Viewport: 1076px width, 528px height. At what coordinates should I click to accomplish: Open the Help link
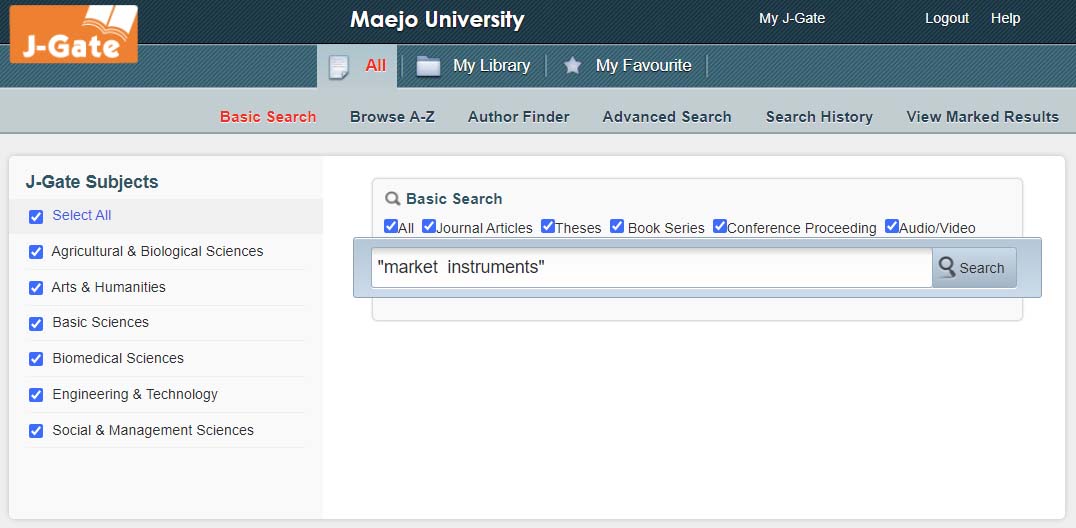1005,18
